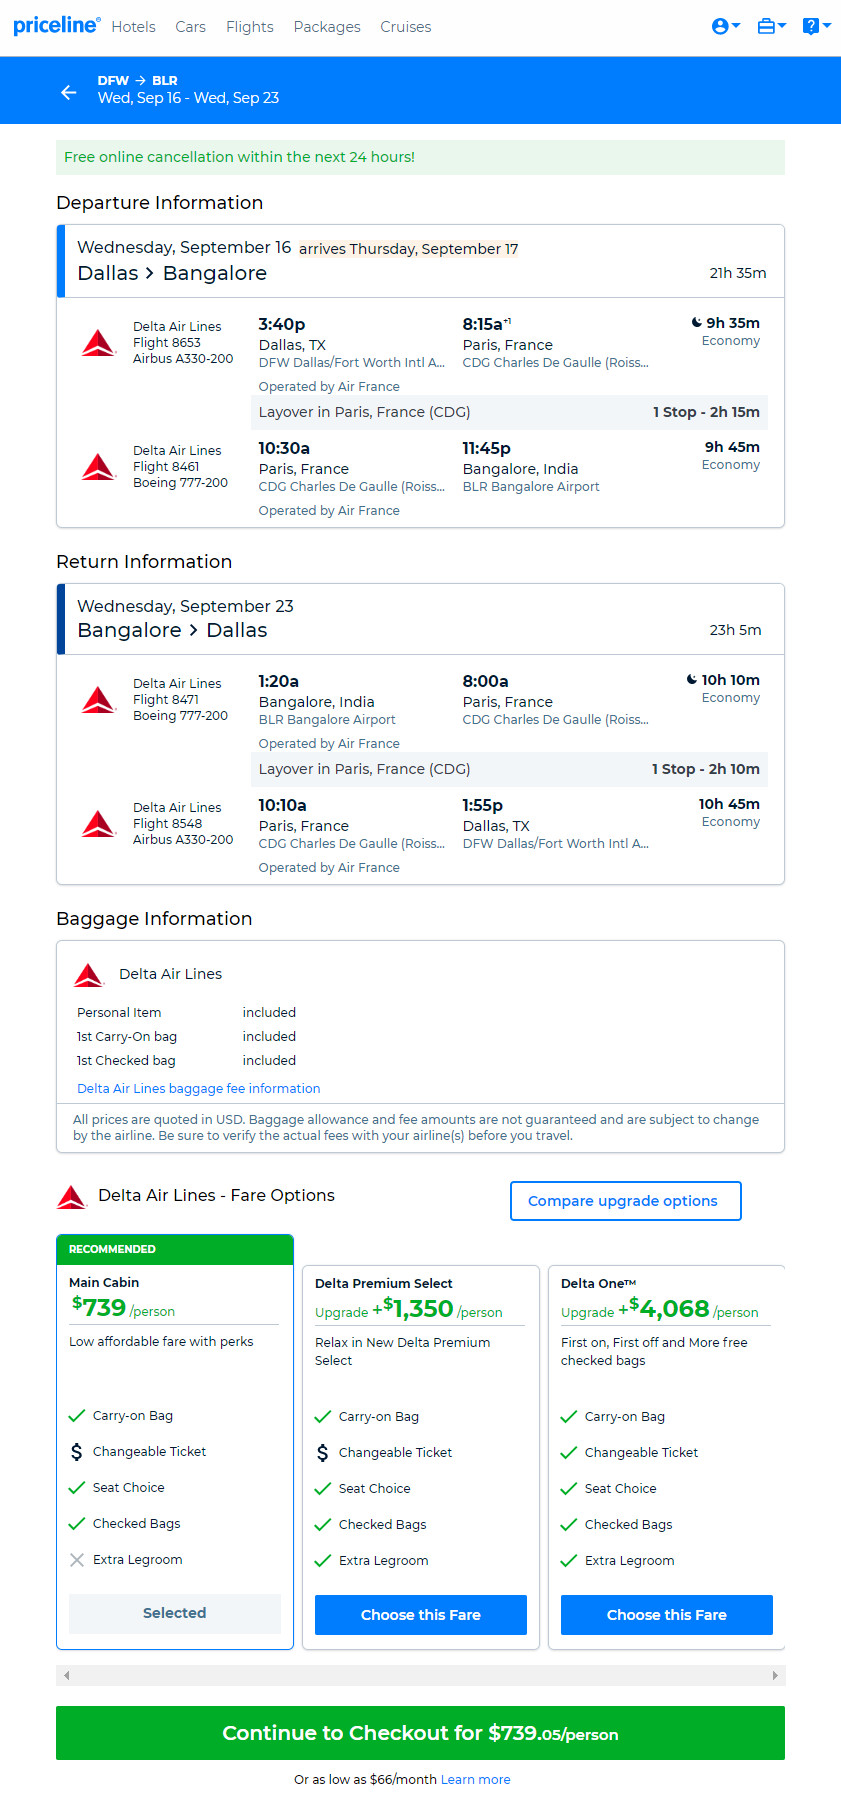Click the Premium Select Carry-on Bag checkmark
841x1820 pixels.
click(323, 1416)
